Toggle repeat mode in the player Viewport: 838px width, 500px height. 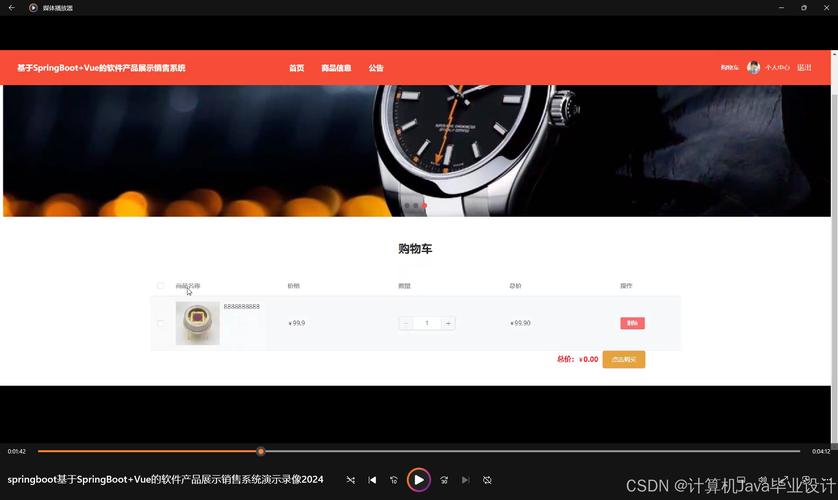tap(487, 480)
